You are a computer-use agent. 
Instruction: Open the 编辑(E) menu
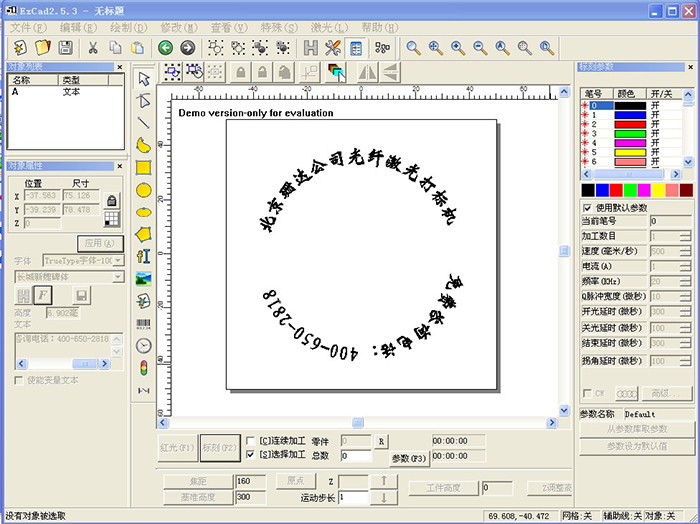(x=79, y=28)
